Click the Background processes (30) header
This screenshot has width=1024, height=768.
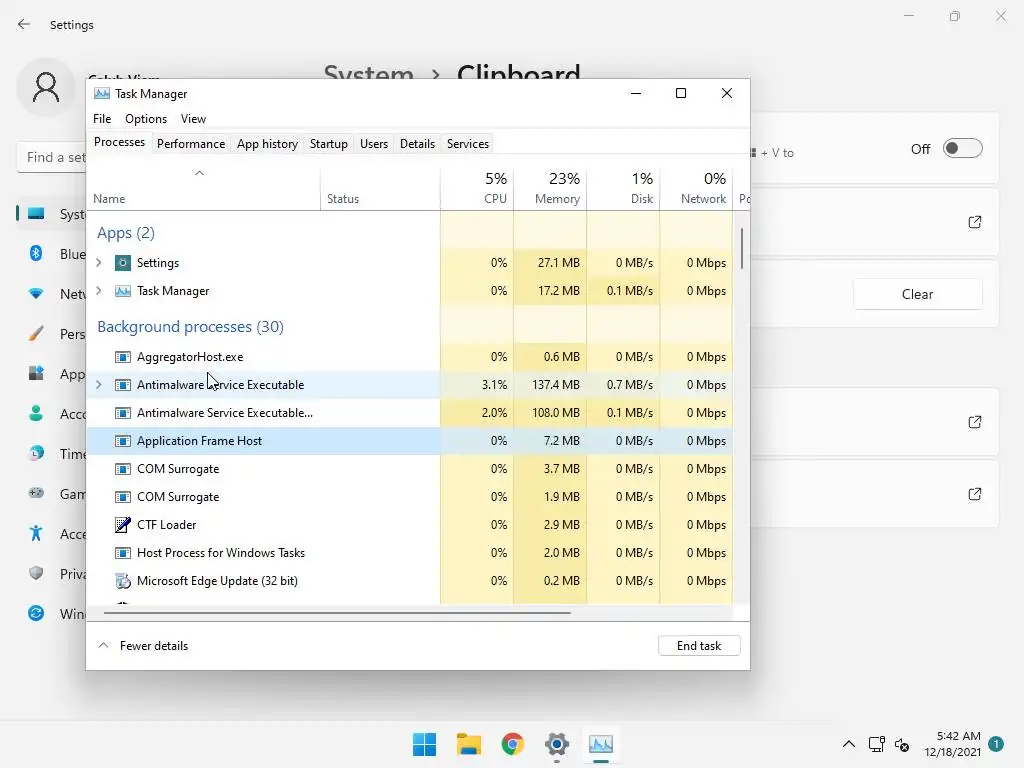[x=190, y=327]
